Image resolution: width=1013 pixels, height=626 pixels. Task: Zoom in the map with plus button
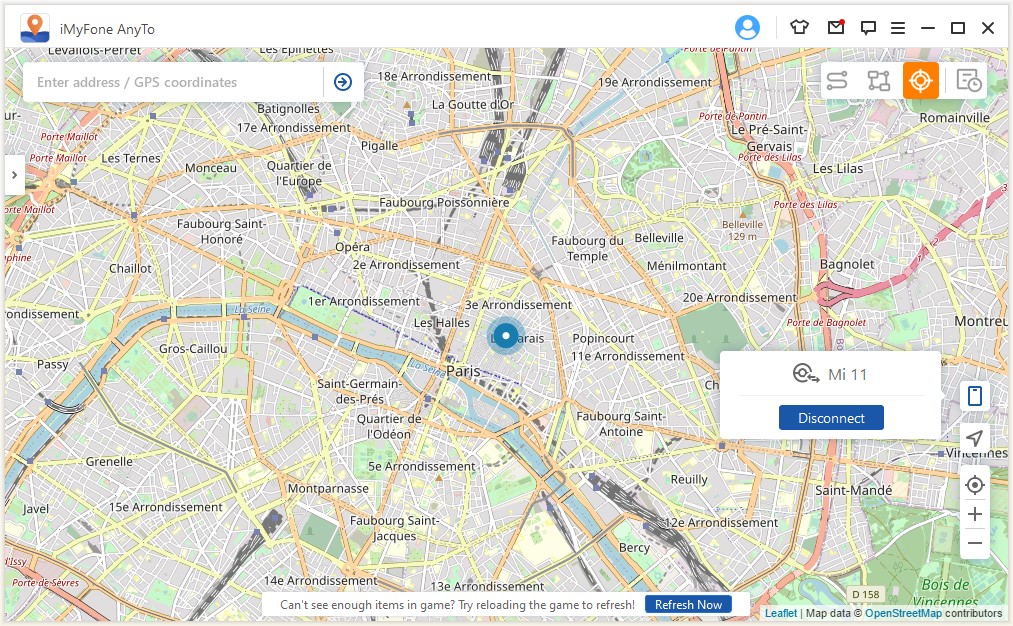(975, 514)
